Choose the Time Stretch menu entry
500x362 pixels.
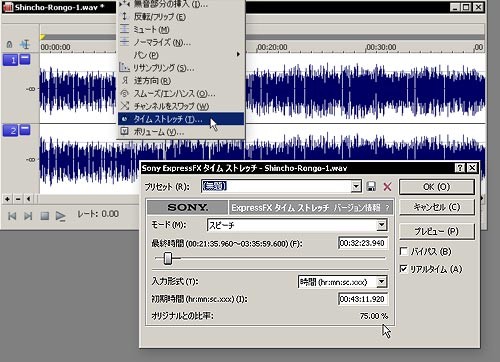point(181,119)
